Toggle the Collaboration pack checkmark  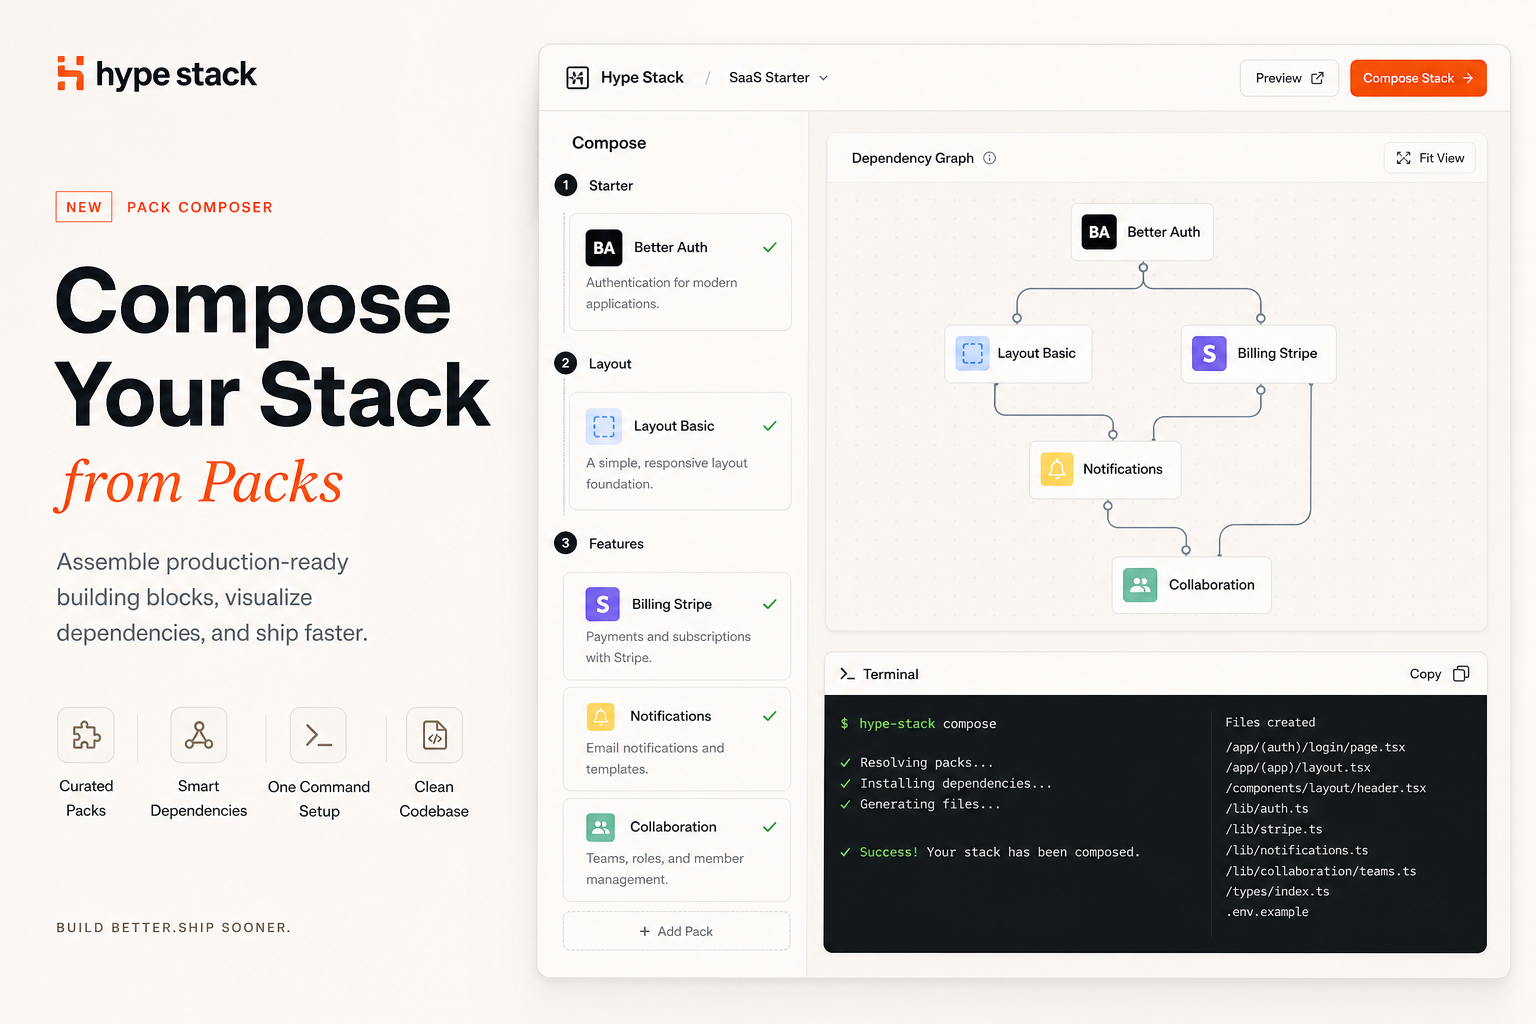point(770,827)
